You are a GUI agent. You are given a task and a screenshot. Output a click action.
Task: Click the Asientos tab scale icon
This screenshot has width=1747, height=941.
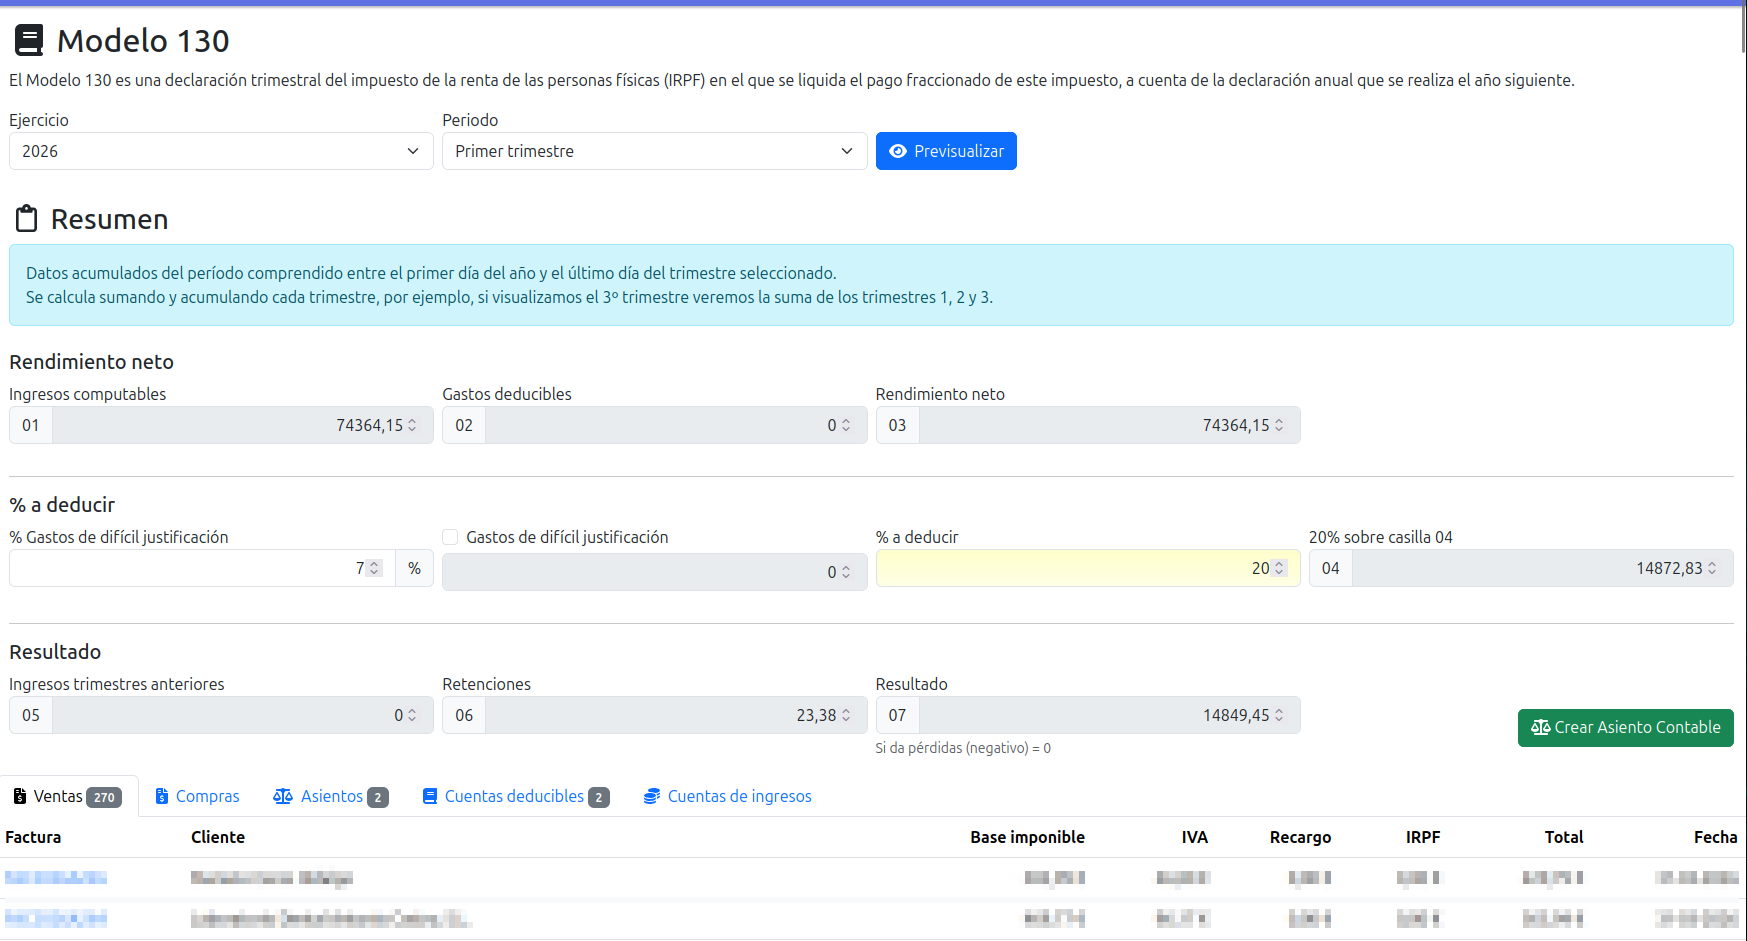(x=283, y=796)
